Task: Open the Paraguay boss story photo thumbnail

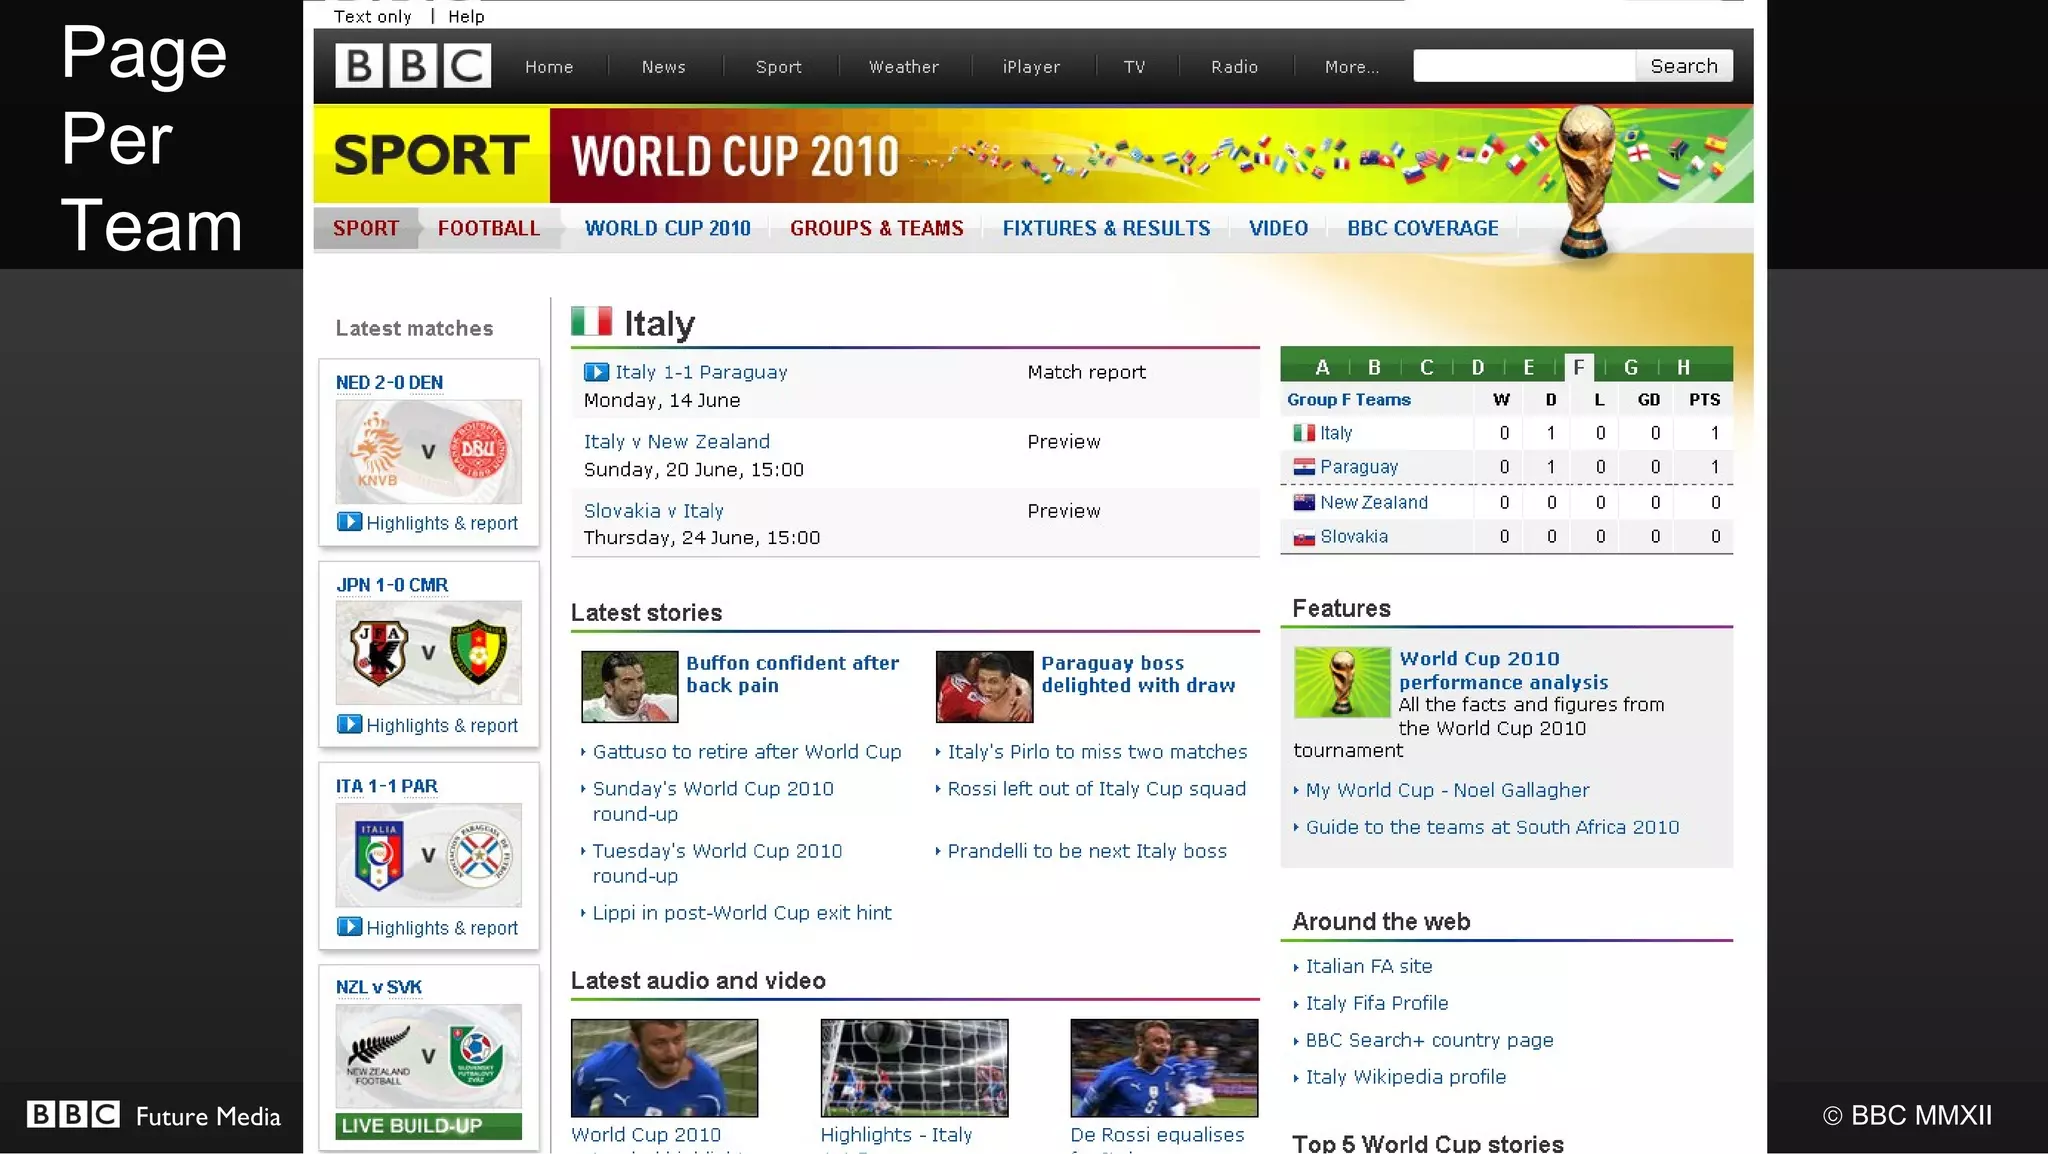Action: [984, 687]
